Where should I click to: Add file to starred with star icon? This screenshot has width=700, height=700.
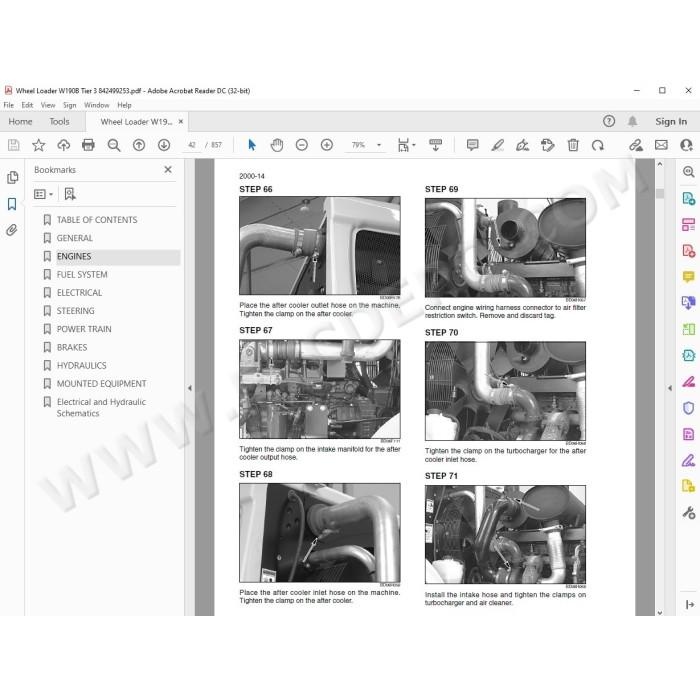tap(38, 145)
